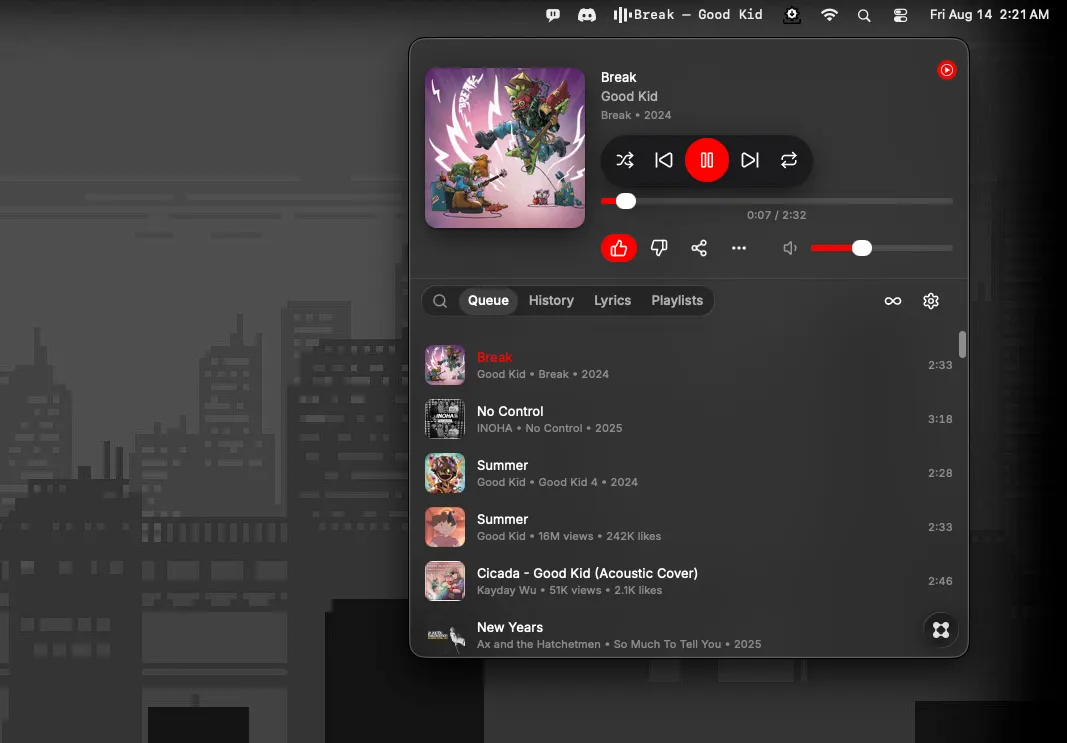Open the YouTube Music logo icon
1067x743 pixels.
(947, 70)
